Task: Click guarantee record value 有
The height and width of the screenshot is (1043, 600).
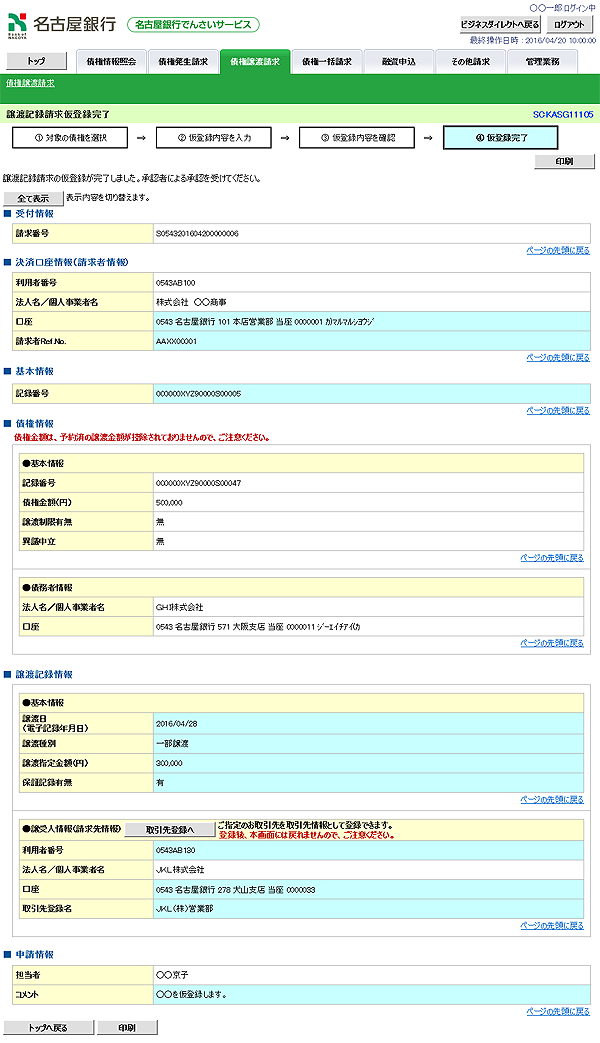Action: point(160,783)
